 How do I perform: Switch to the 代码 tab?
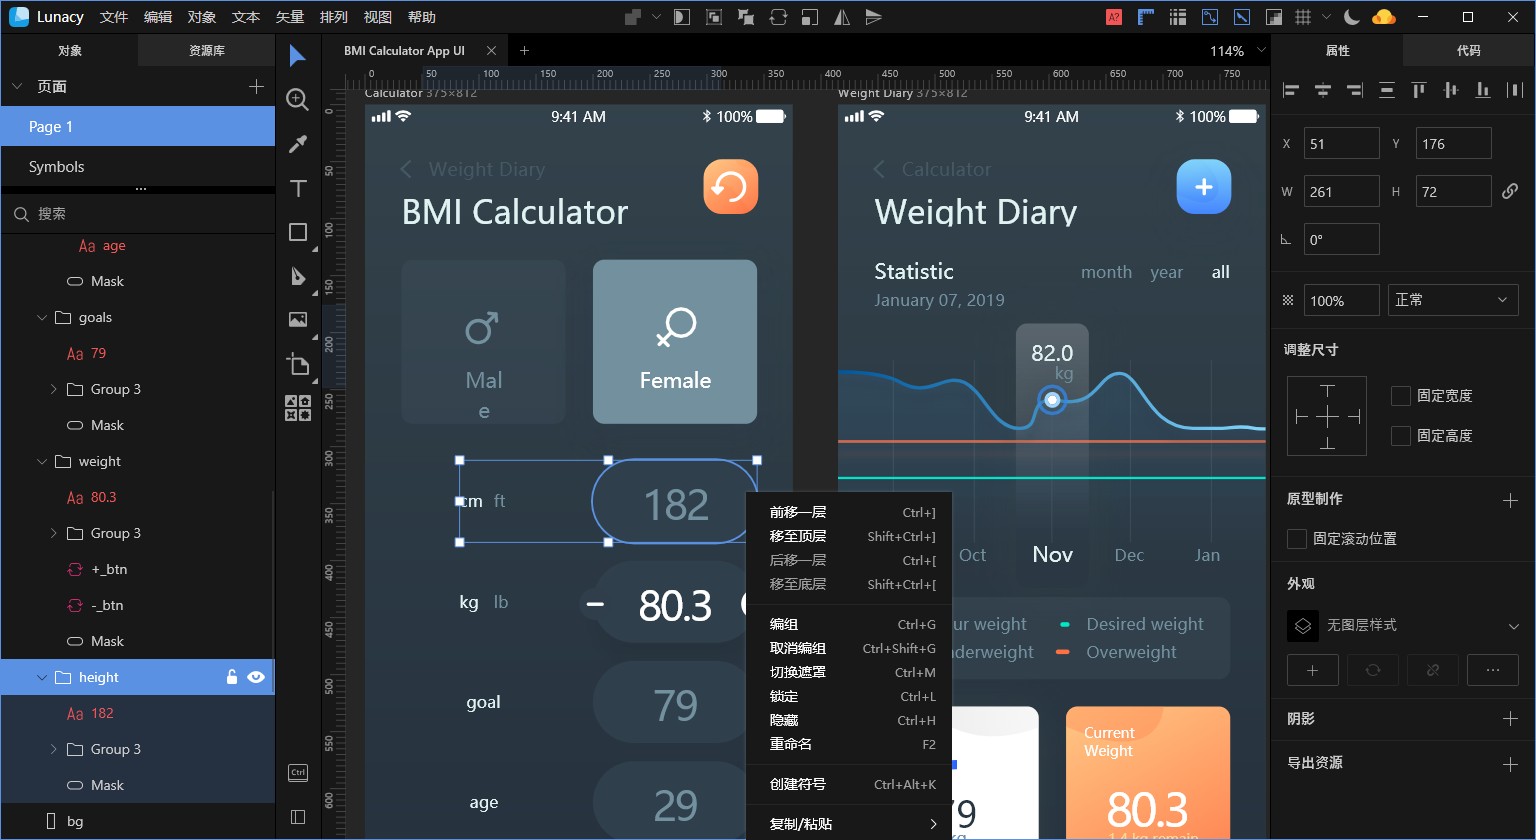coord(1468,50)
